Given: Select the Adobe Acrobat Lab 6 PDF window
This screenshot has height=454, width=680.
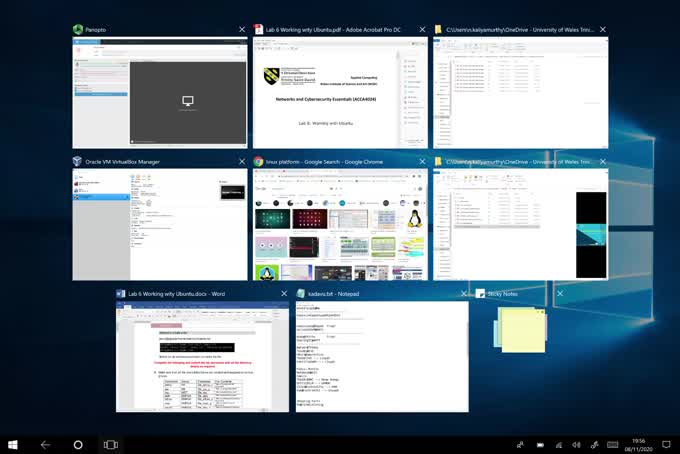Looking at the screenshot, I should [340, 94].
